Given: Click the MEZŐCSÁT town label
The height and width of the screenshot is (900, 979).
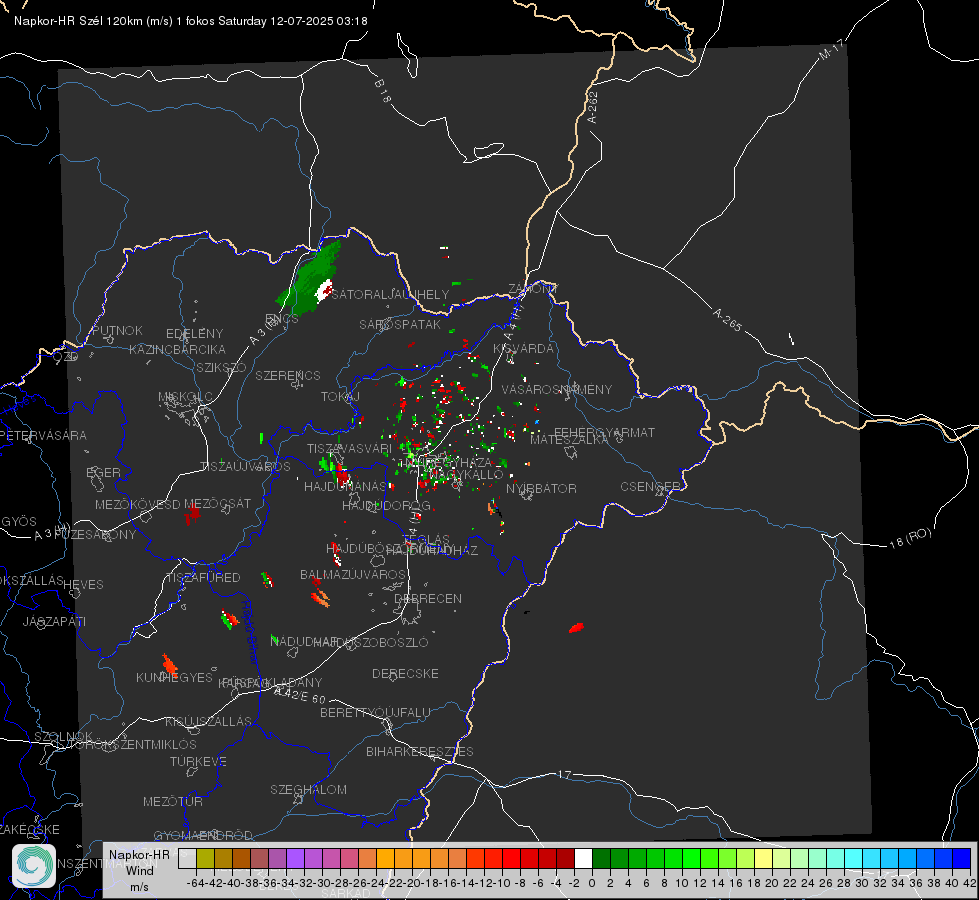Looking at the screenshot, I should [x=217, y=503].
